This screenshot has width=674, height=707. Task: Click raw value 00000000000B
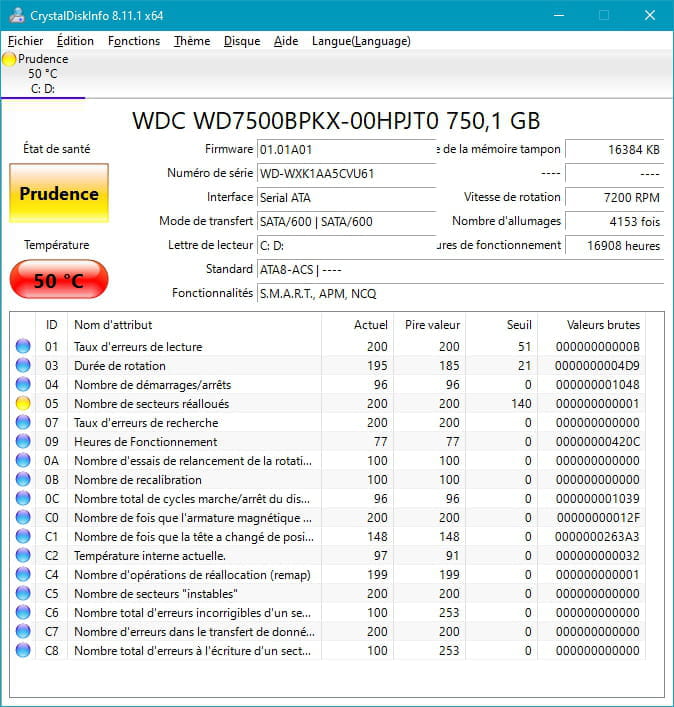point(597,347)
